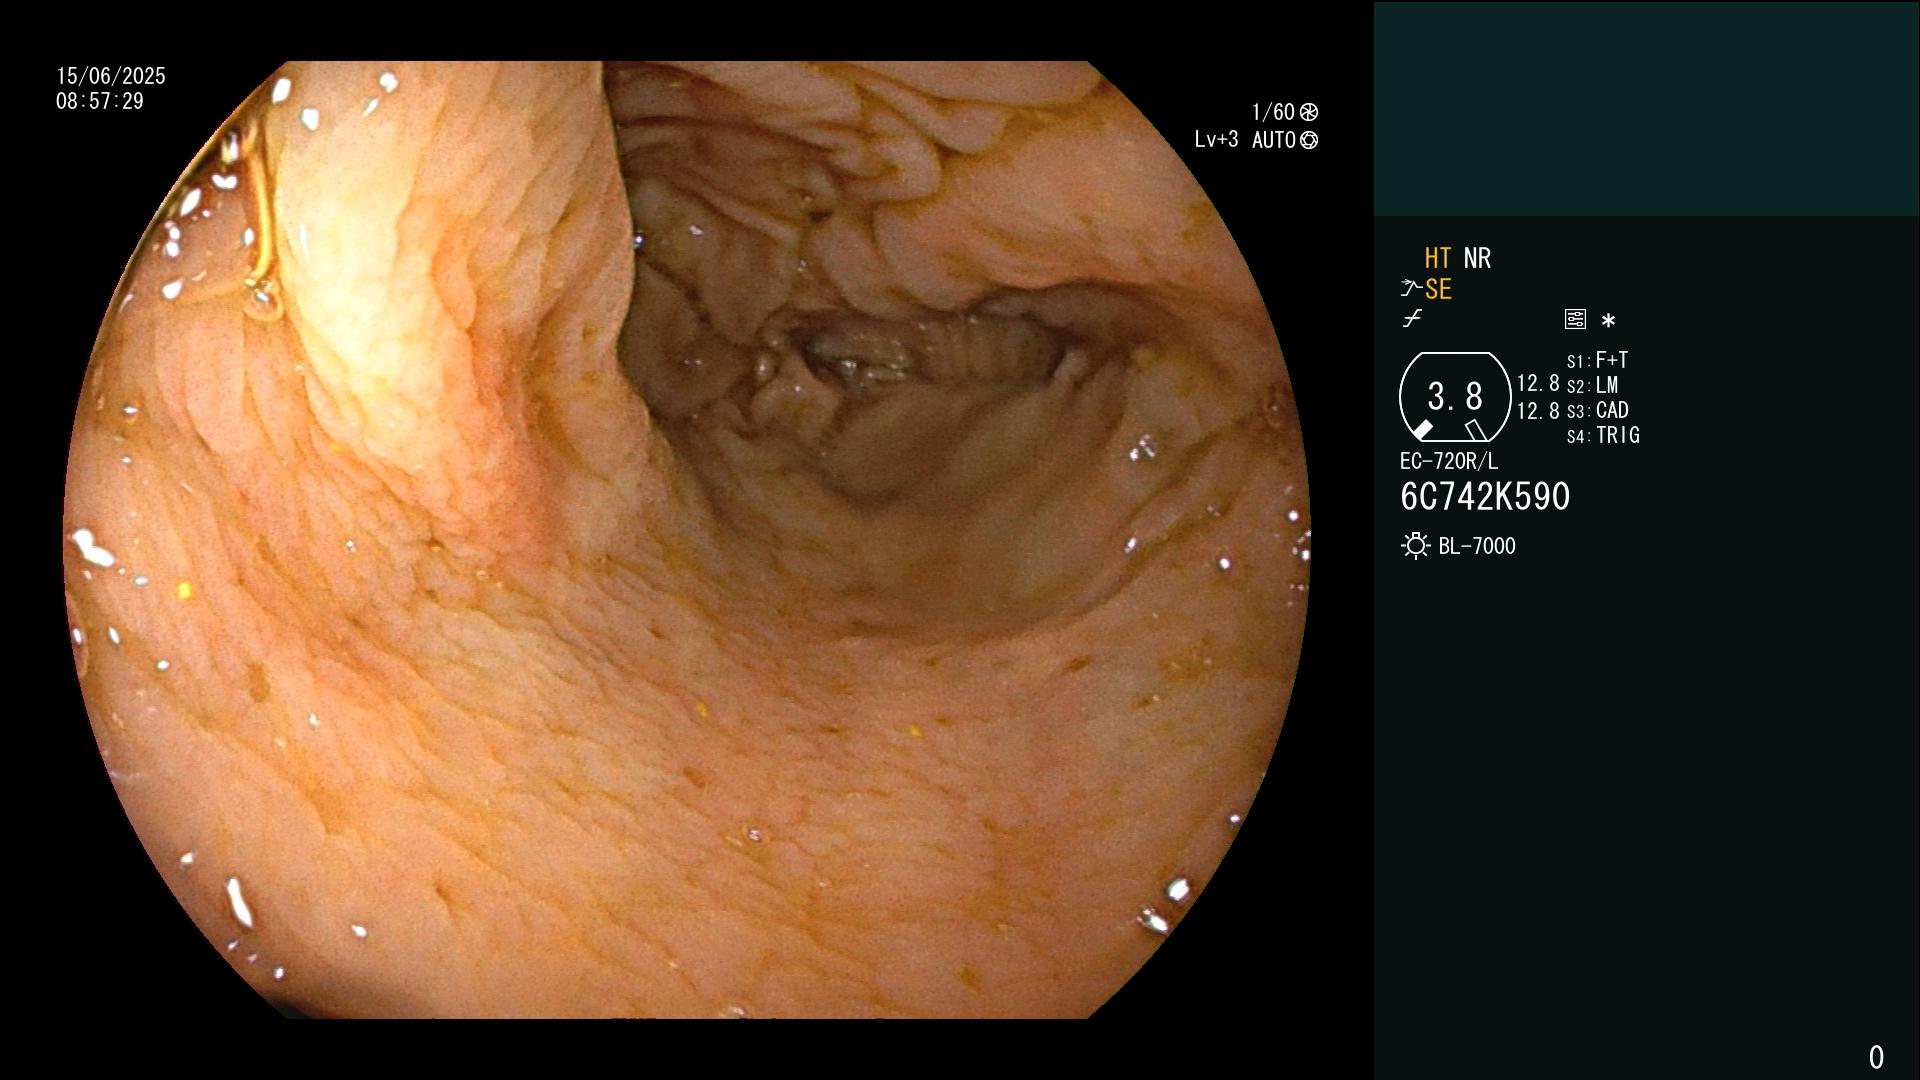Click the tone curve icon below SE
Screen dimensions: 1920x1080
pyautogui.click(x=1412, y=319)
